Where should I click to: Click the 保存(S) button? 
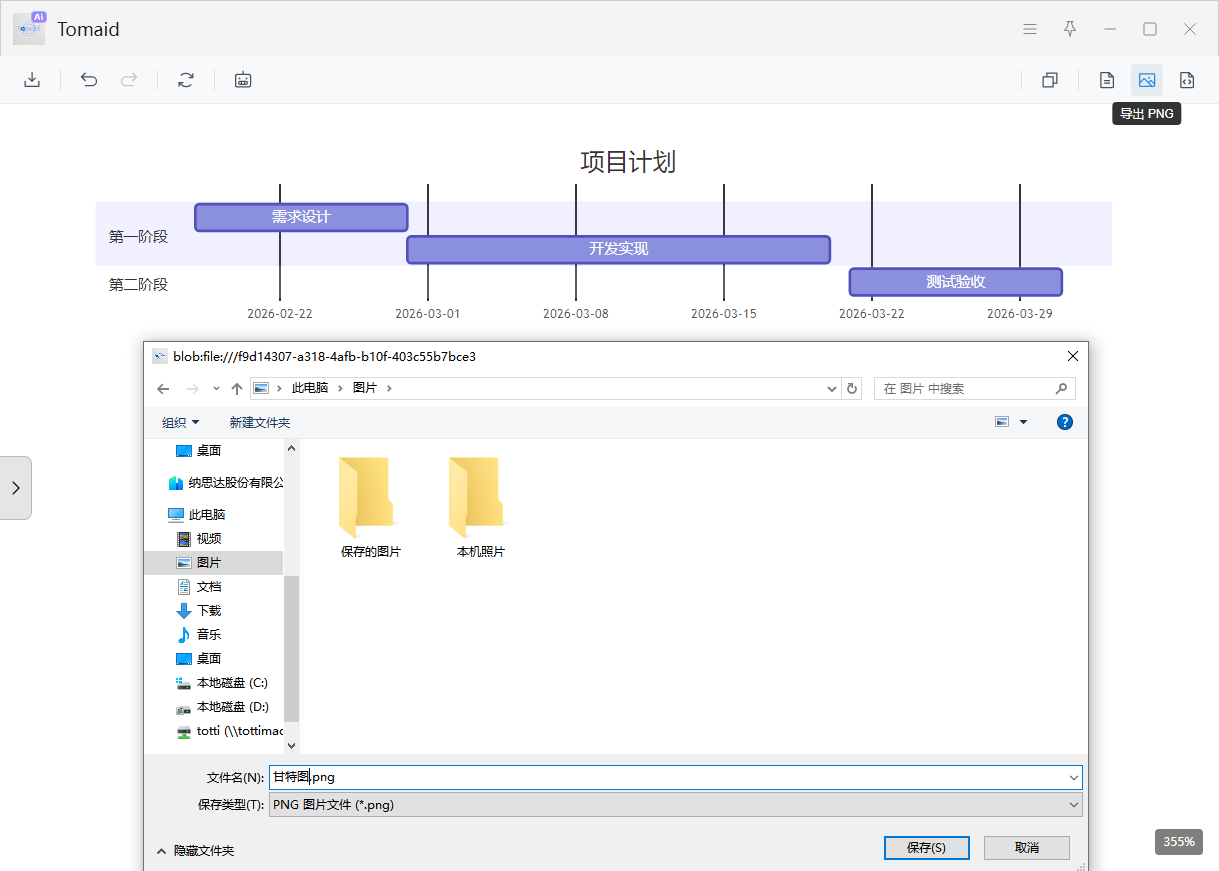(926, 847)
